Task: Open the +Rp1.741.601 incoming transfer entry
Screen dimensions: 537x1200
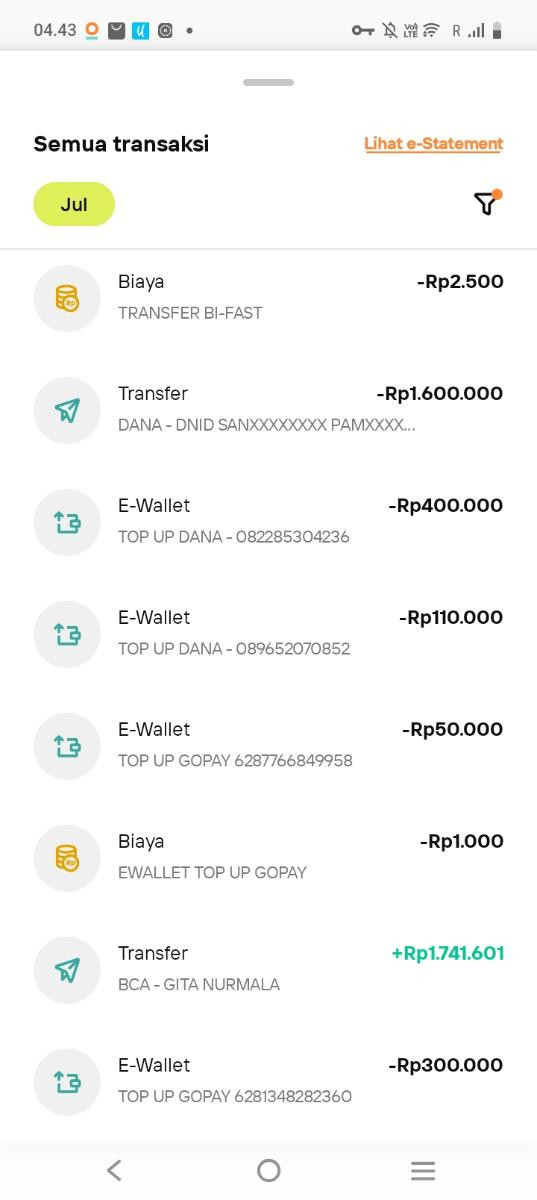Action: coord(268,970)
